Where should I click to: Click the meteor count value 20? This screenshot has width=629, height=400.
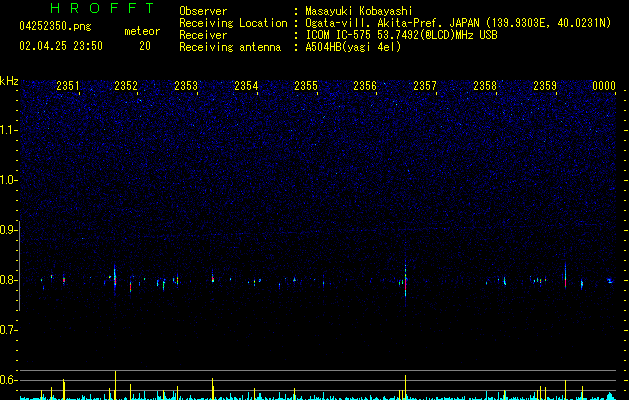pyautogui.click(x=145, y=46)
